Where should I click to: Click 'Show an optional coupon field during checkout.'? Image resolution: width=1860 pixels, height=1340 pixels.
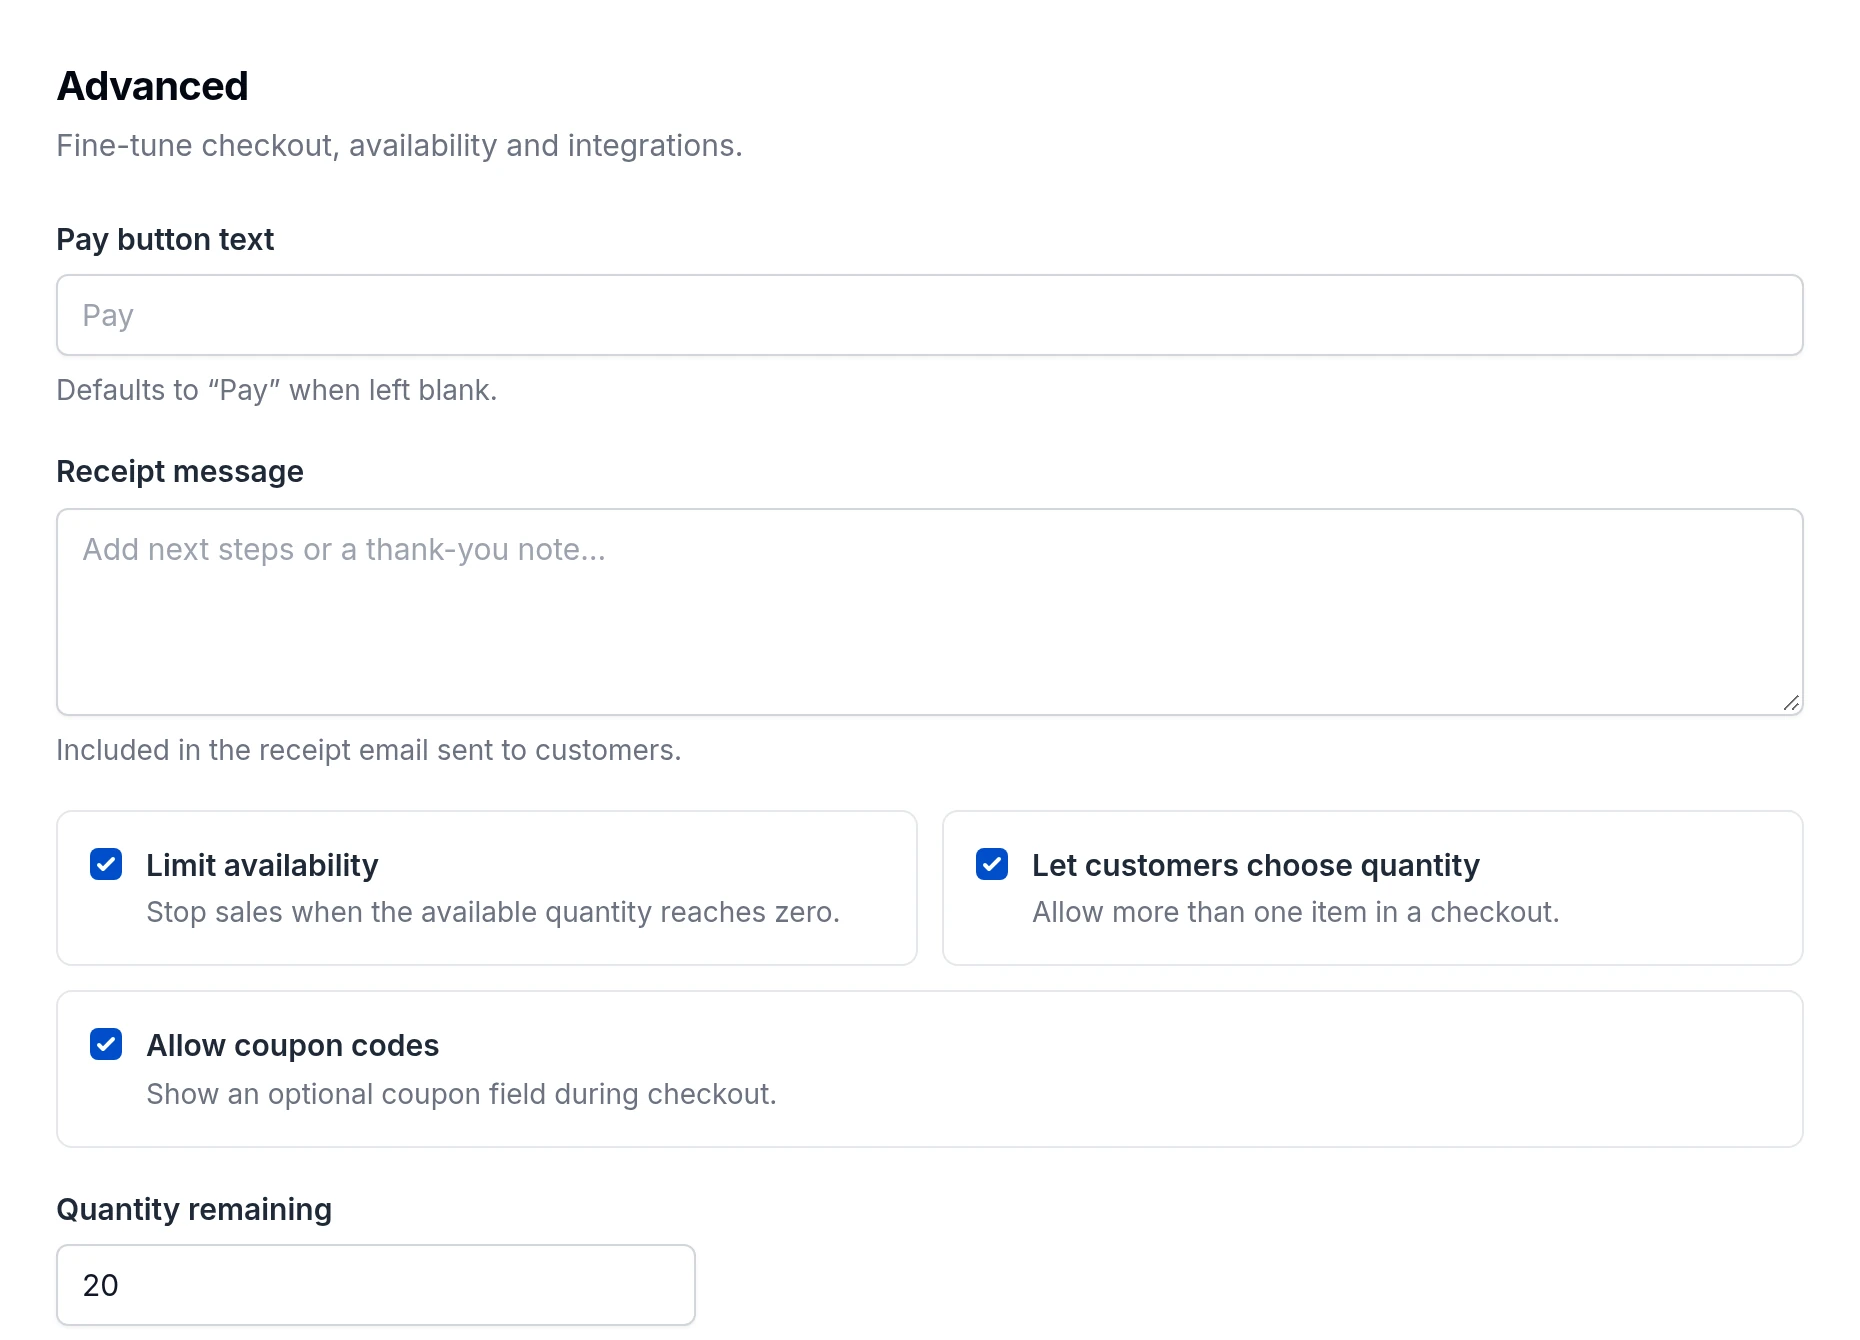pos(461,1094)
